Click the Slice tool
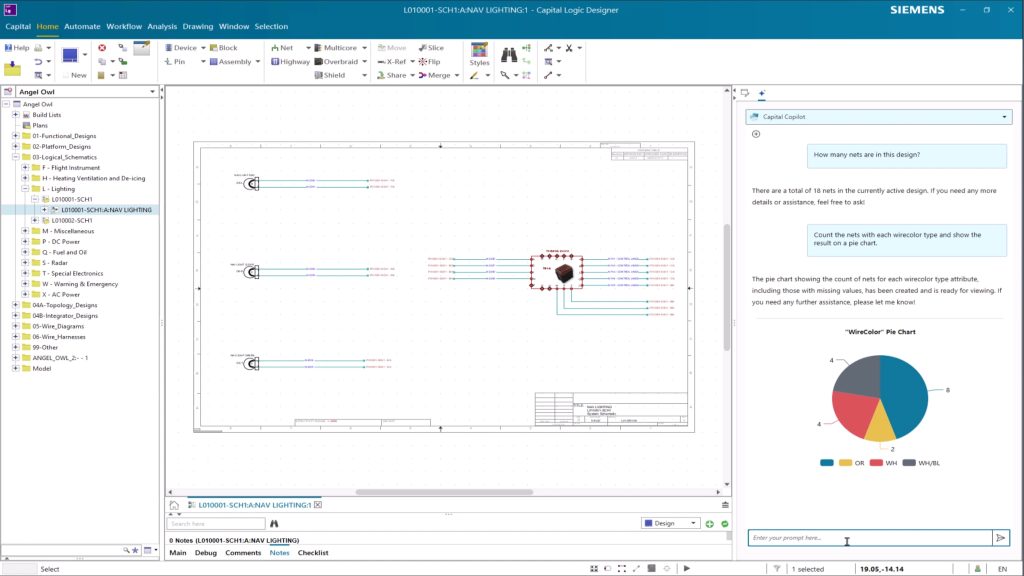Screen dimensions: 1024x576 click(431, 48)
